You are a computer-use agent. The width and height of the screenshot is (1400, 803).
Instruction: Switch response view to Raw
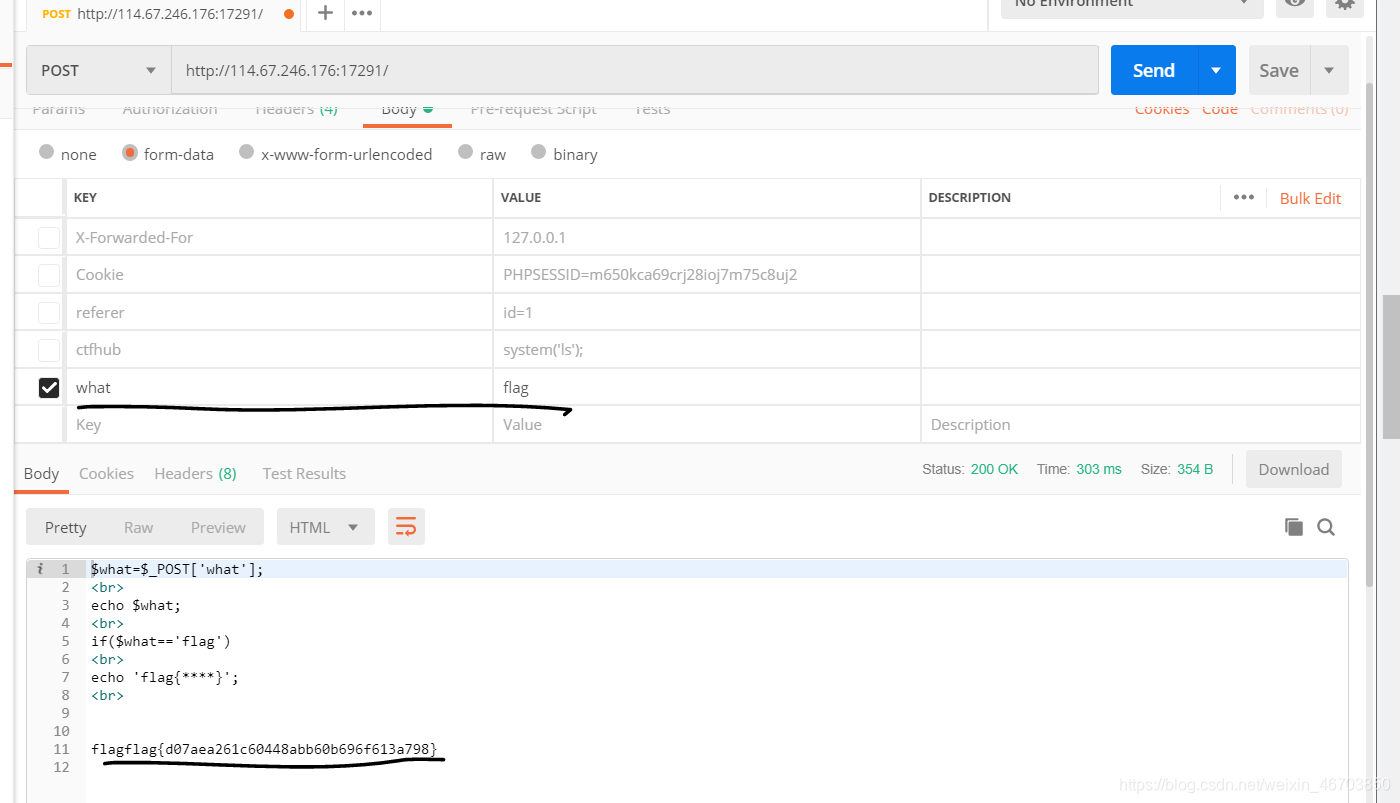[x=139, y=527]
